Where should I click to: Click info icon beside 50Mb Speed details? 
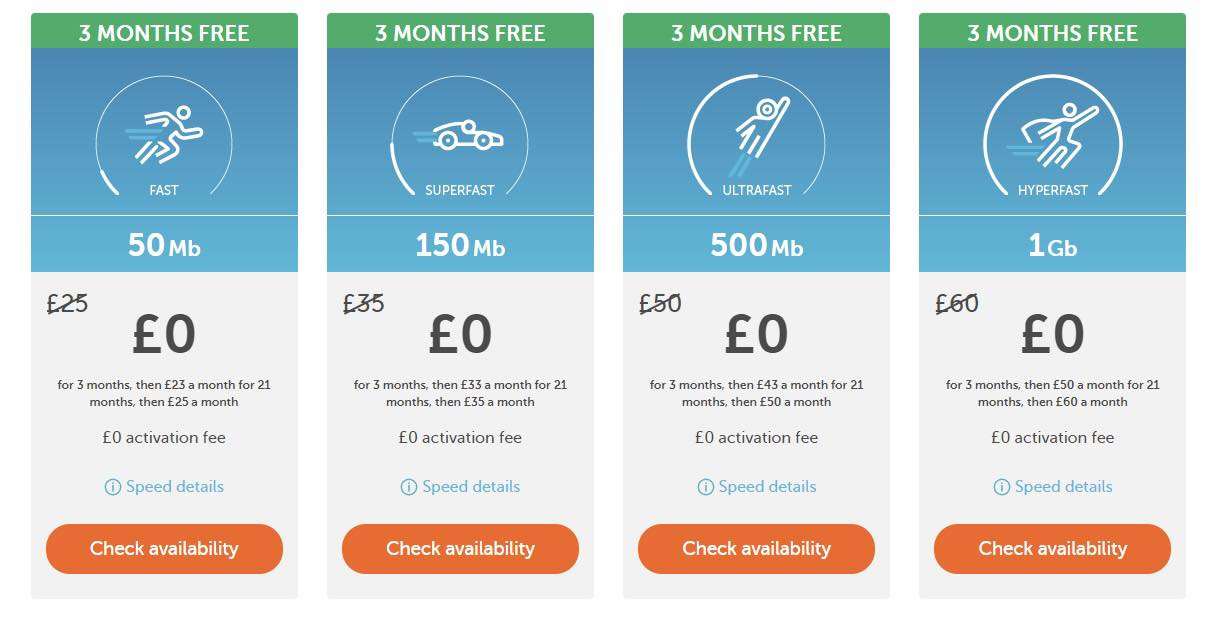tap(113, 487)
